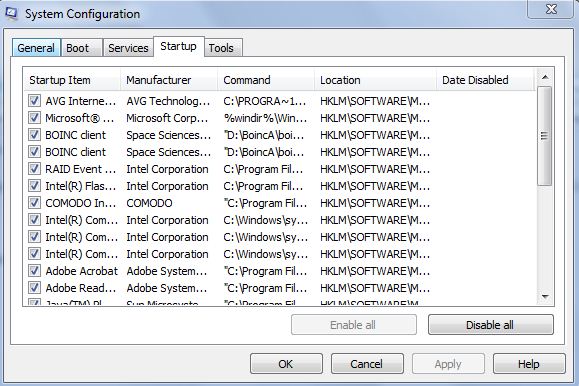
Task: Switch to the General tab
Action: click(36, 48)
